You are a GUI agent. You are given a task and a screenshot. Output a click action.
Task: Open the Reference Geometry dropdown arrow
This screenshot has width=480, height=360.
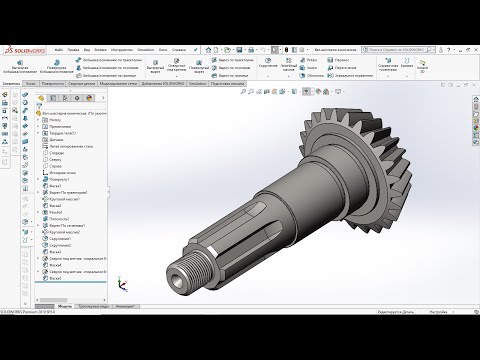[388, 76]
